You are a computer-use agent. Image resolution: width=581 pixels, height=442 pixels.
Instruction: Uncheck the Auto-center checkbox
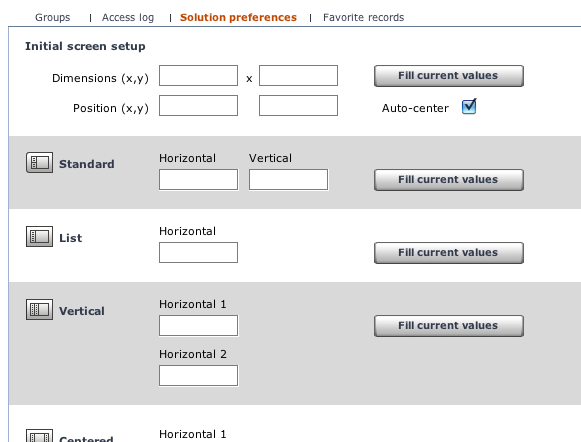[x=469, y=107]
